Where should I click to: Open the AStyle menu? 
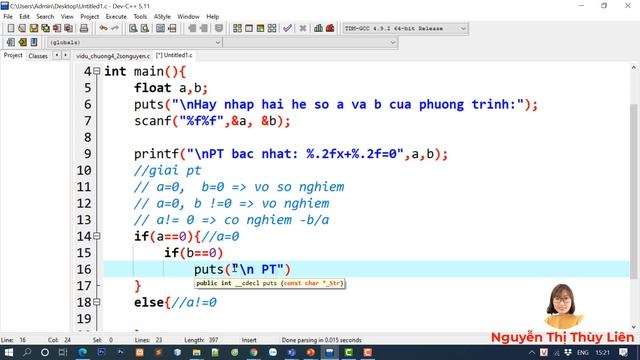point(162,16)
